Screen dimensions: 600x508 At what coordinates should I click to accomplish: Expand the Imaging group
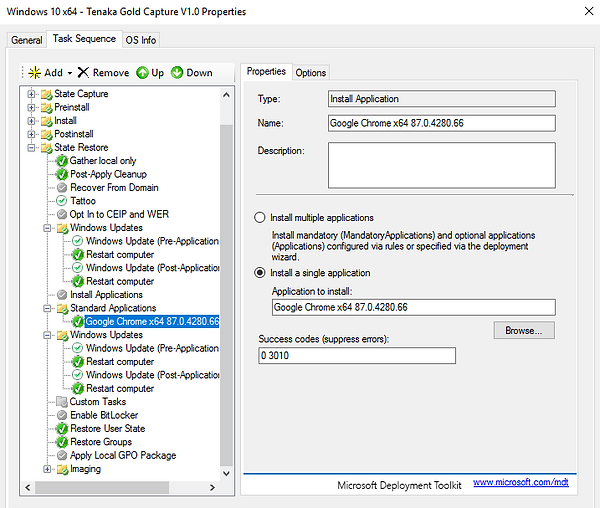(47, 469)
